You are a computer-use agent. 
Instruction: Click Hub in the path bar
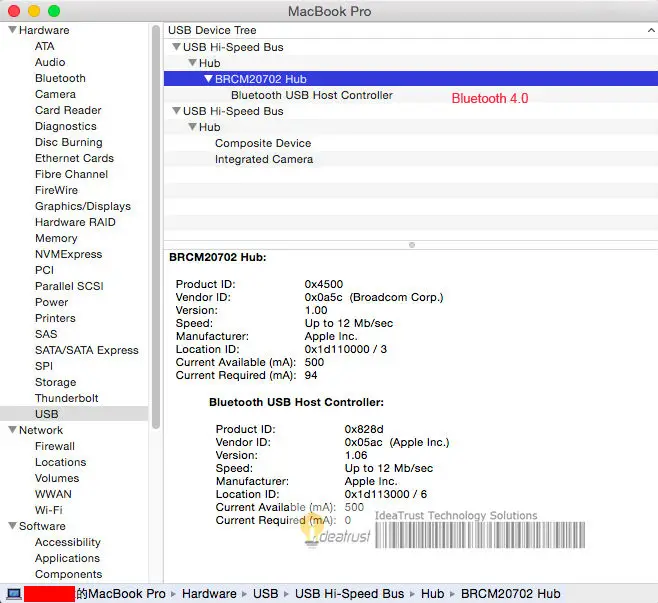(x=432, y=594)
